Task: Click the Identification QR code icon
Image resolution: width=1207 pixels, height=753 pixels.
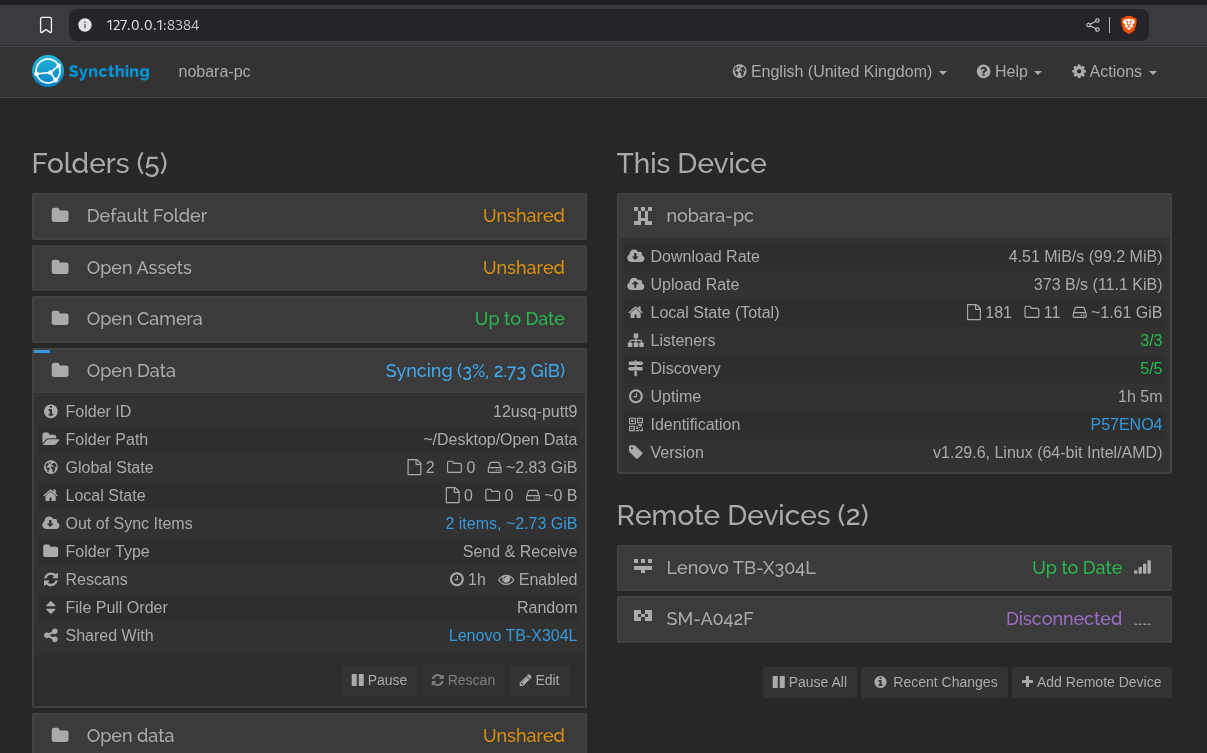Action: (636, 424)
